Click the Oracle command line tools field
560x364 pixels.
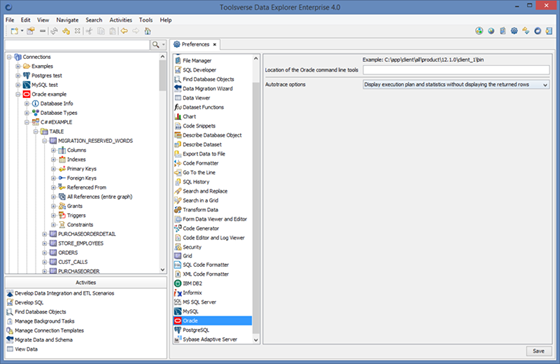click(x=456, y=70)
